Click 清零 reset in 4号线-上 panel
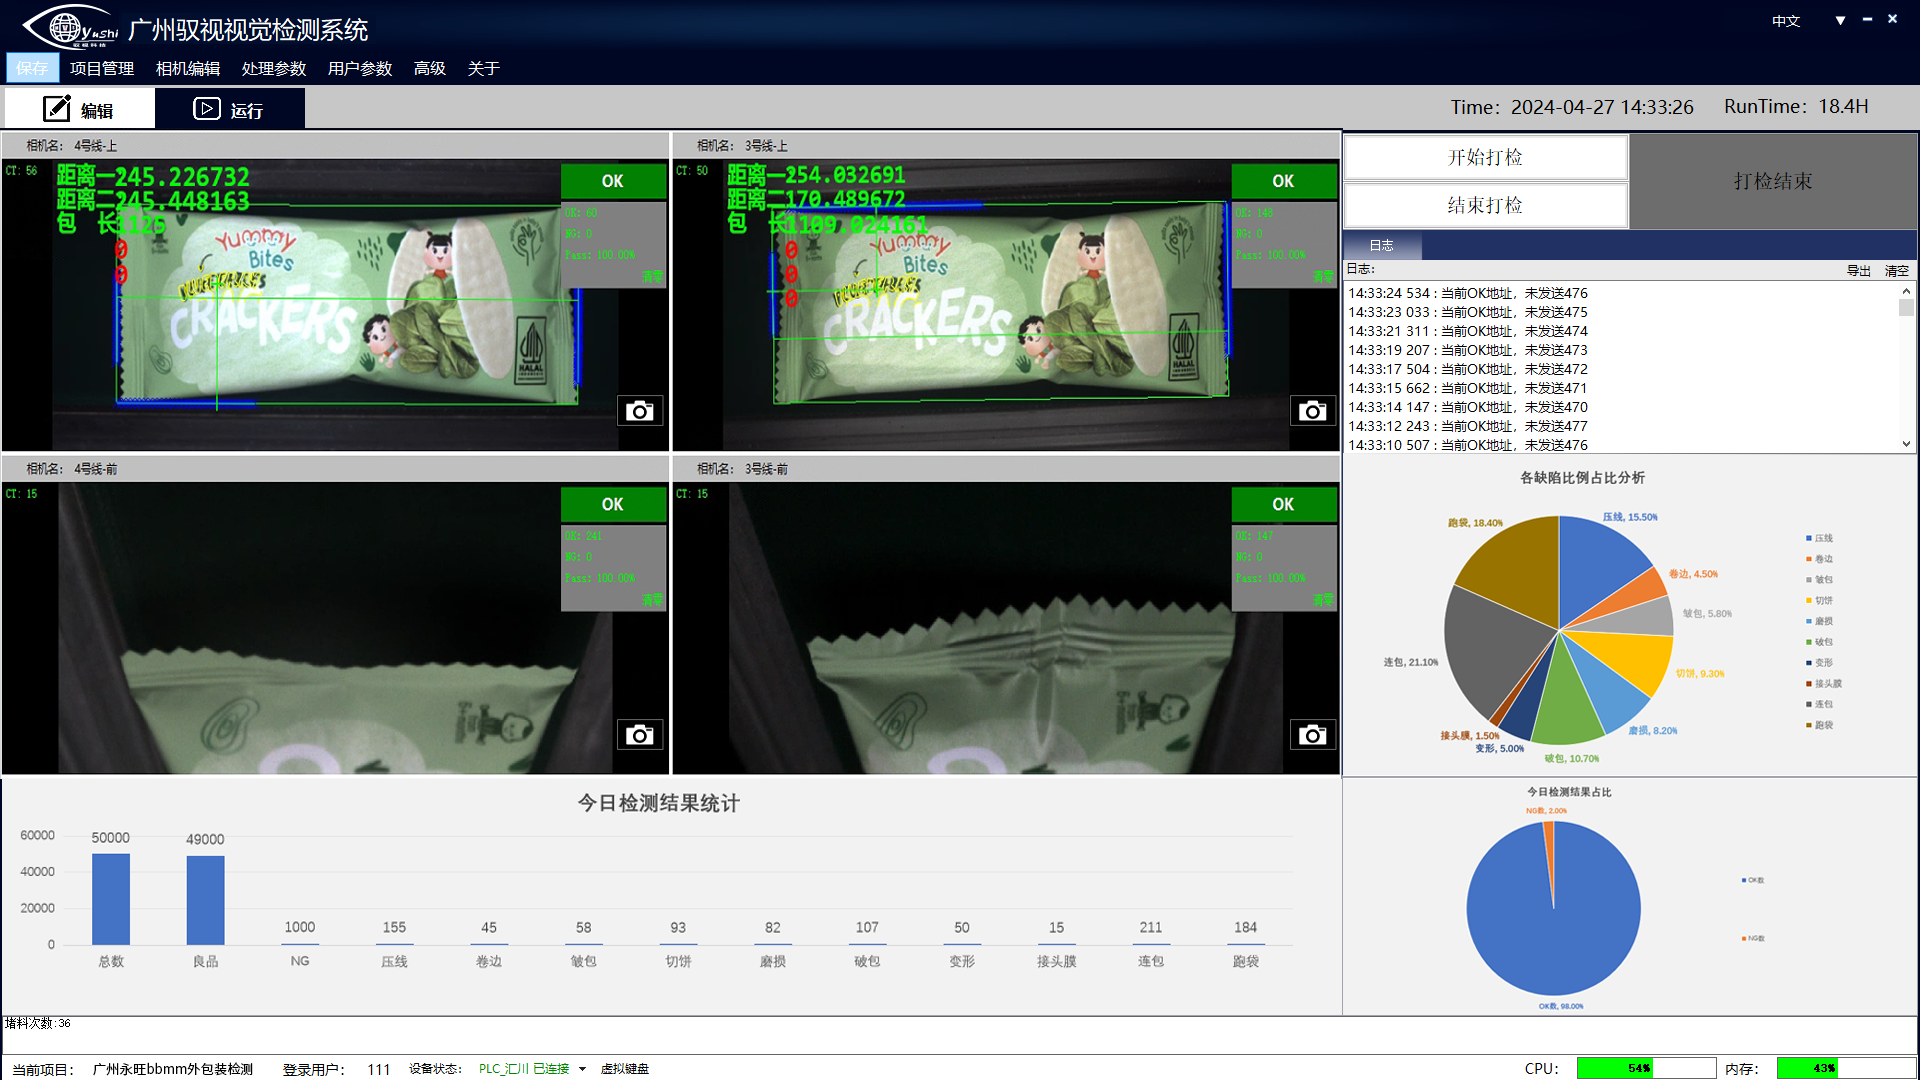Image resolution: width=1920 pixels, height=1080 pixels. click(652, 276)
